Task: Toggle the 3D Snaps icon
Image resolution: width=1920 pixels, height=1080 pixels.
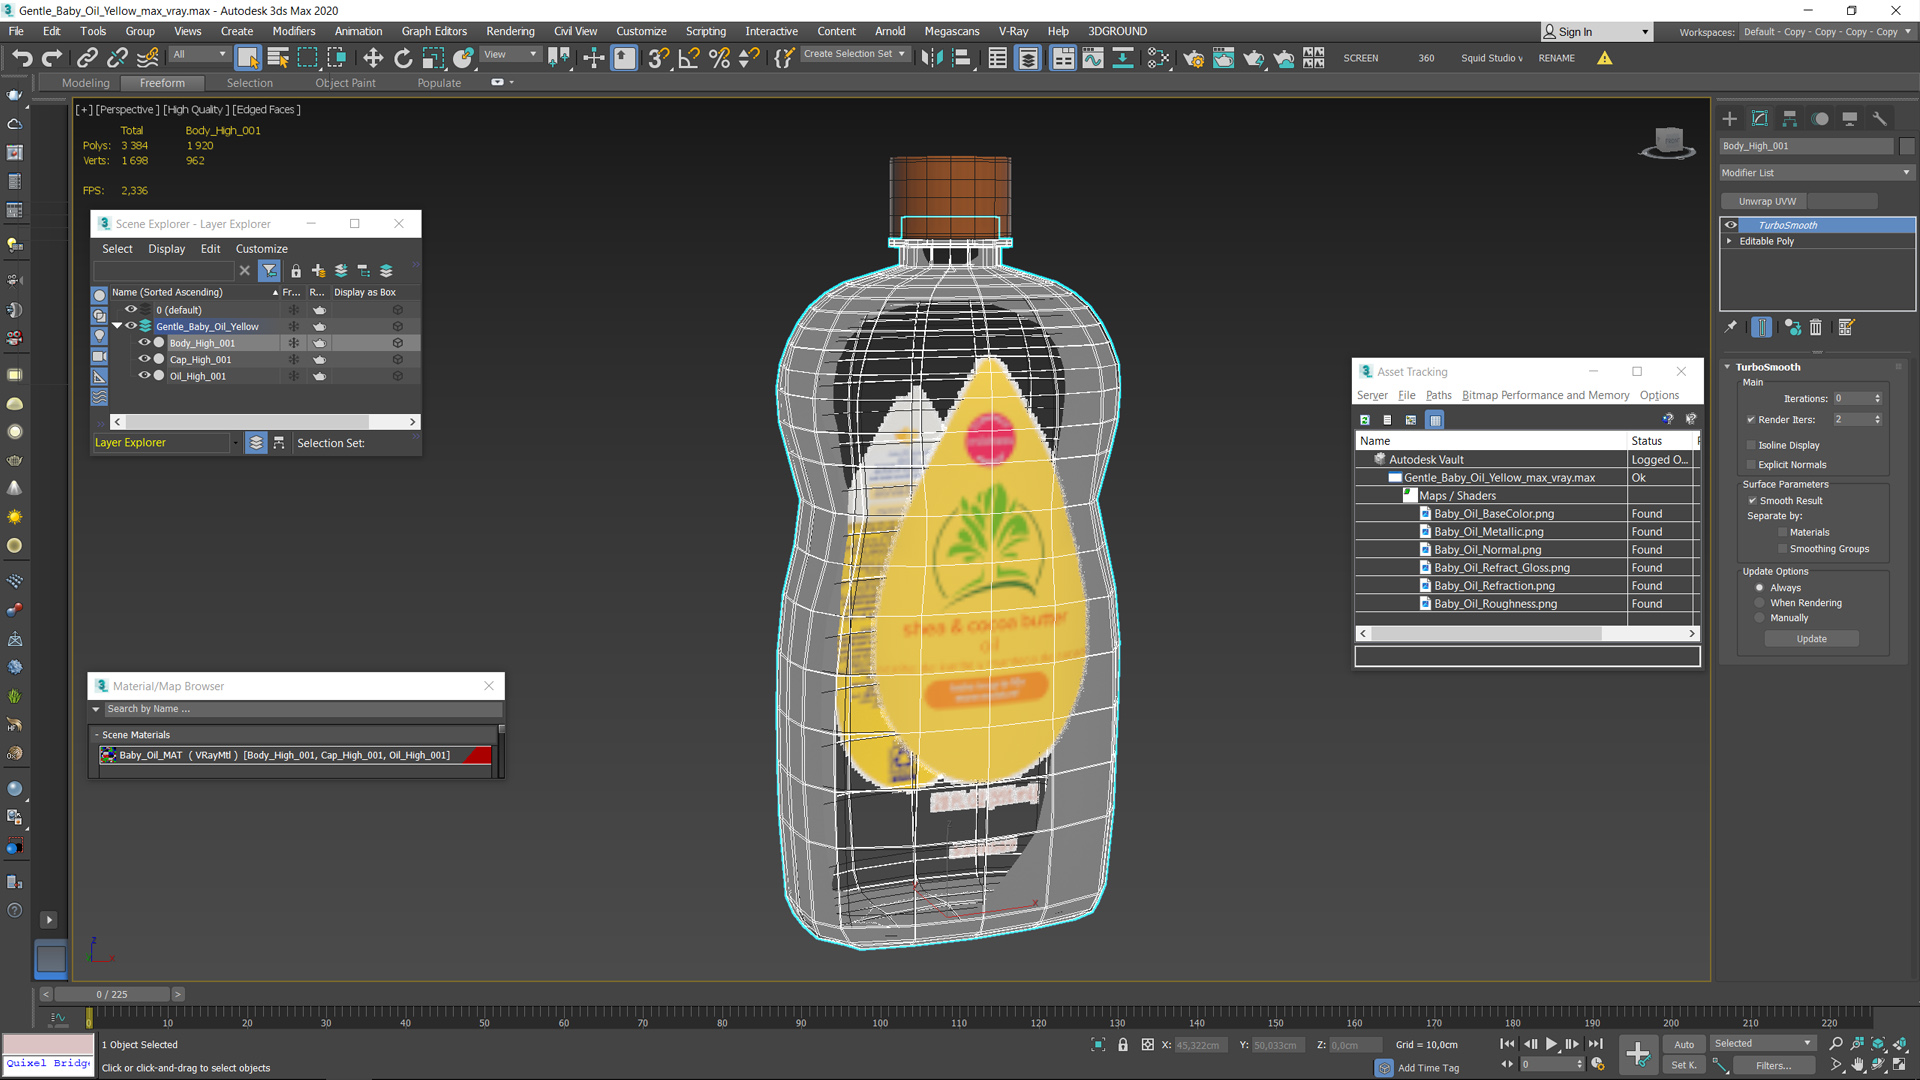Action: pos(658,58)
